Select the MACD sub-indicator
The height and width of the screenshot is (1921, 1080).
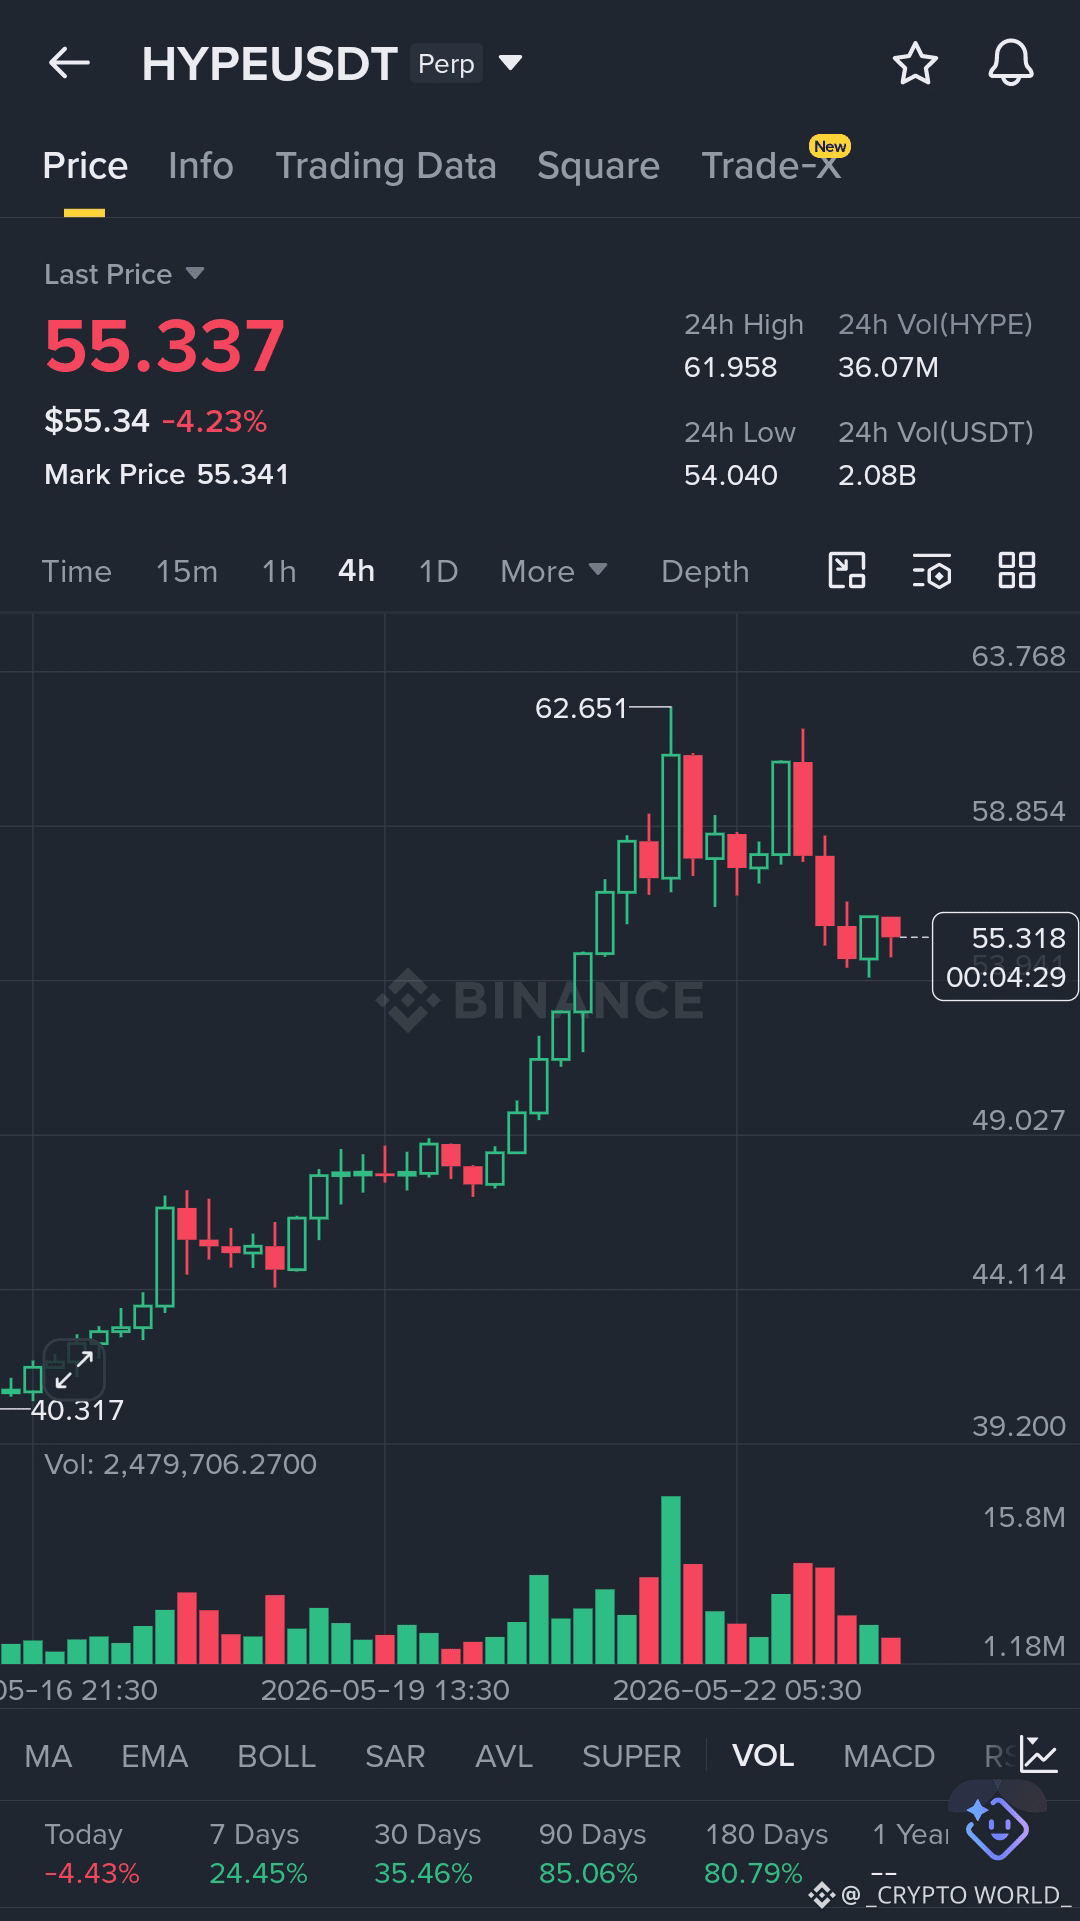tap(889, 1756)
